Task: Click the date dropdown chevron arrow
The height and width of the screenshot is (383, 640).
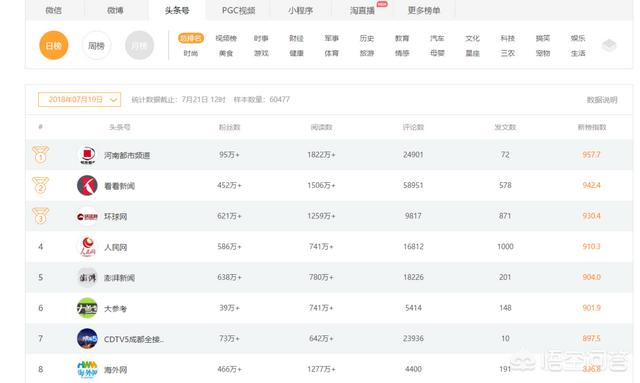Action: (113, 100)
